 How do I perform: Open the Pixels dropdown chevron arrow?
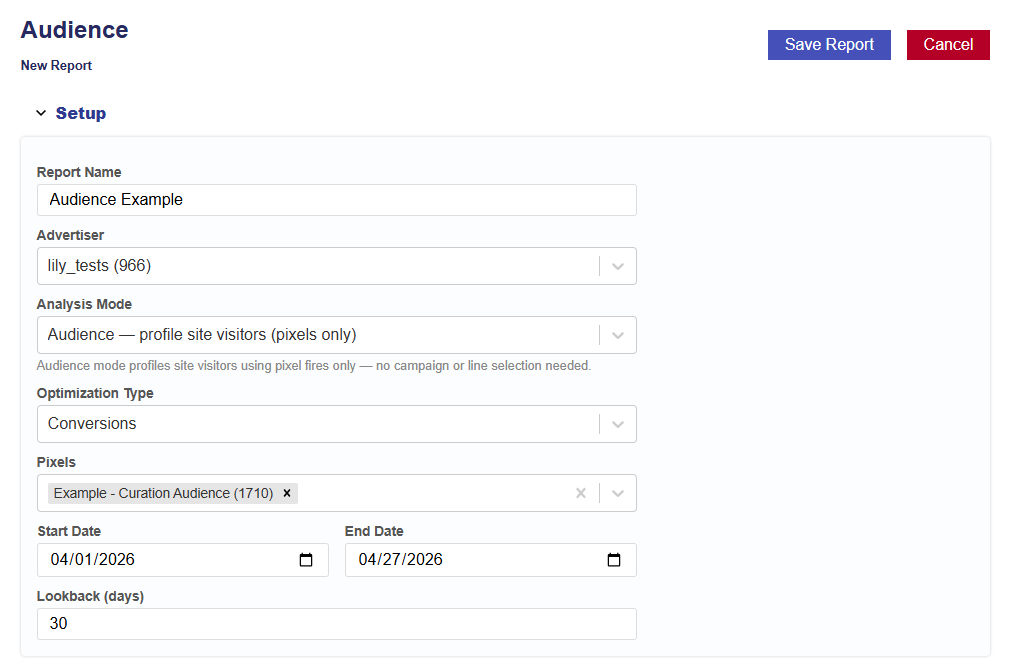click(618, 493)
